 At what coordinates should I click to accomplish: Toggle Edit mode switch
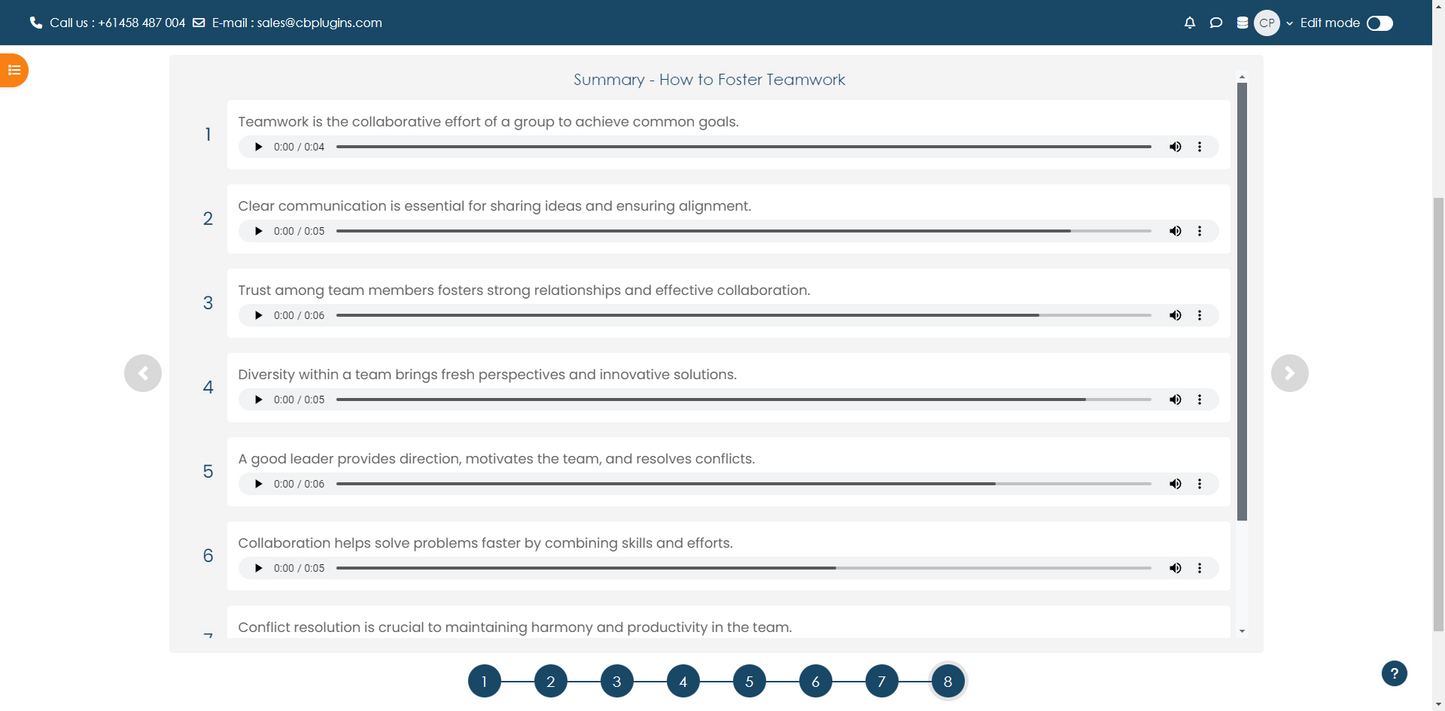1379,23
